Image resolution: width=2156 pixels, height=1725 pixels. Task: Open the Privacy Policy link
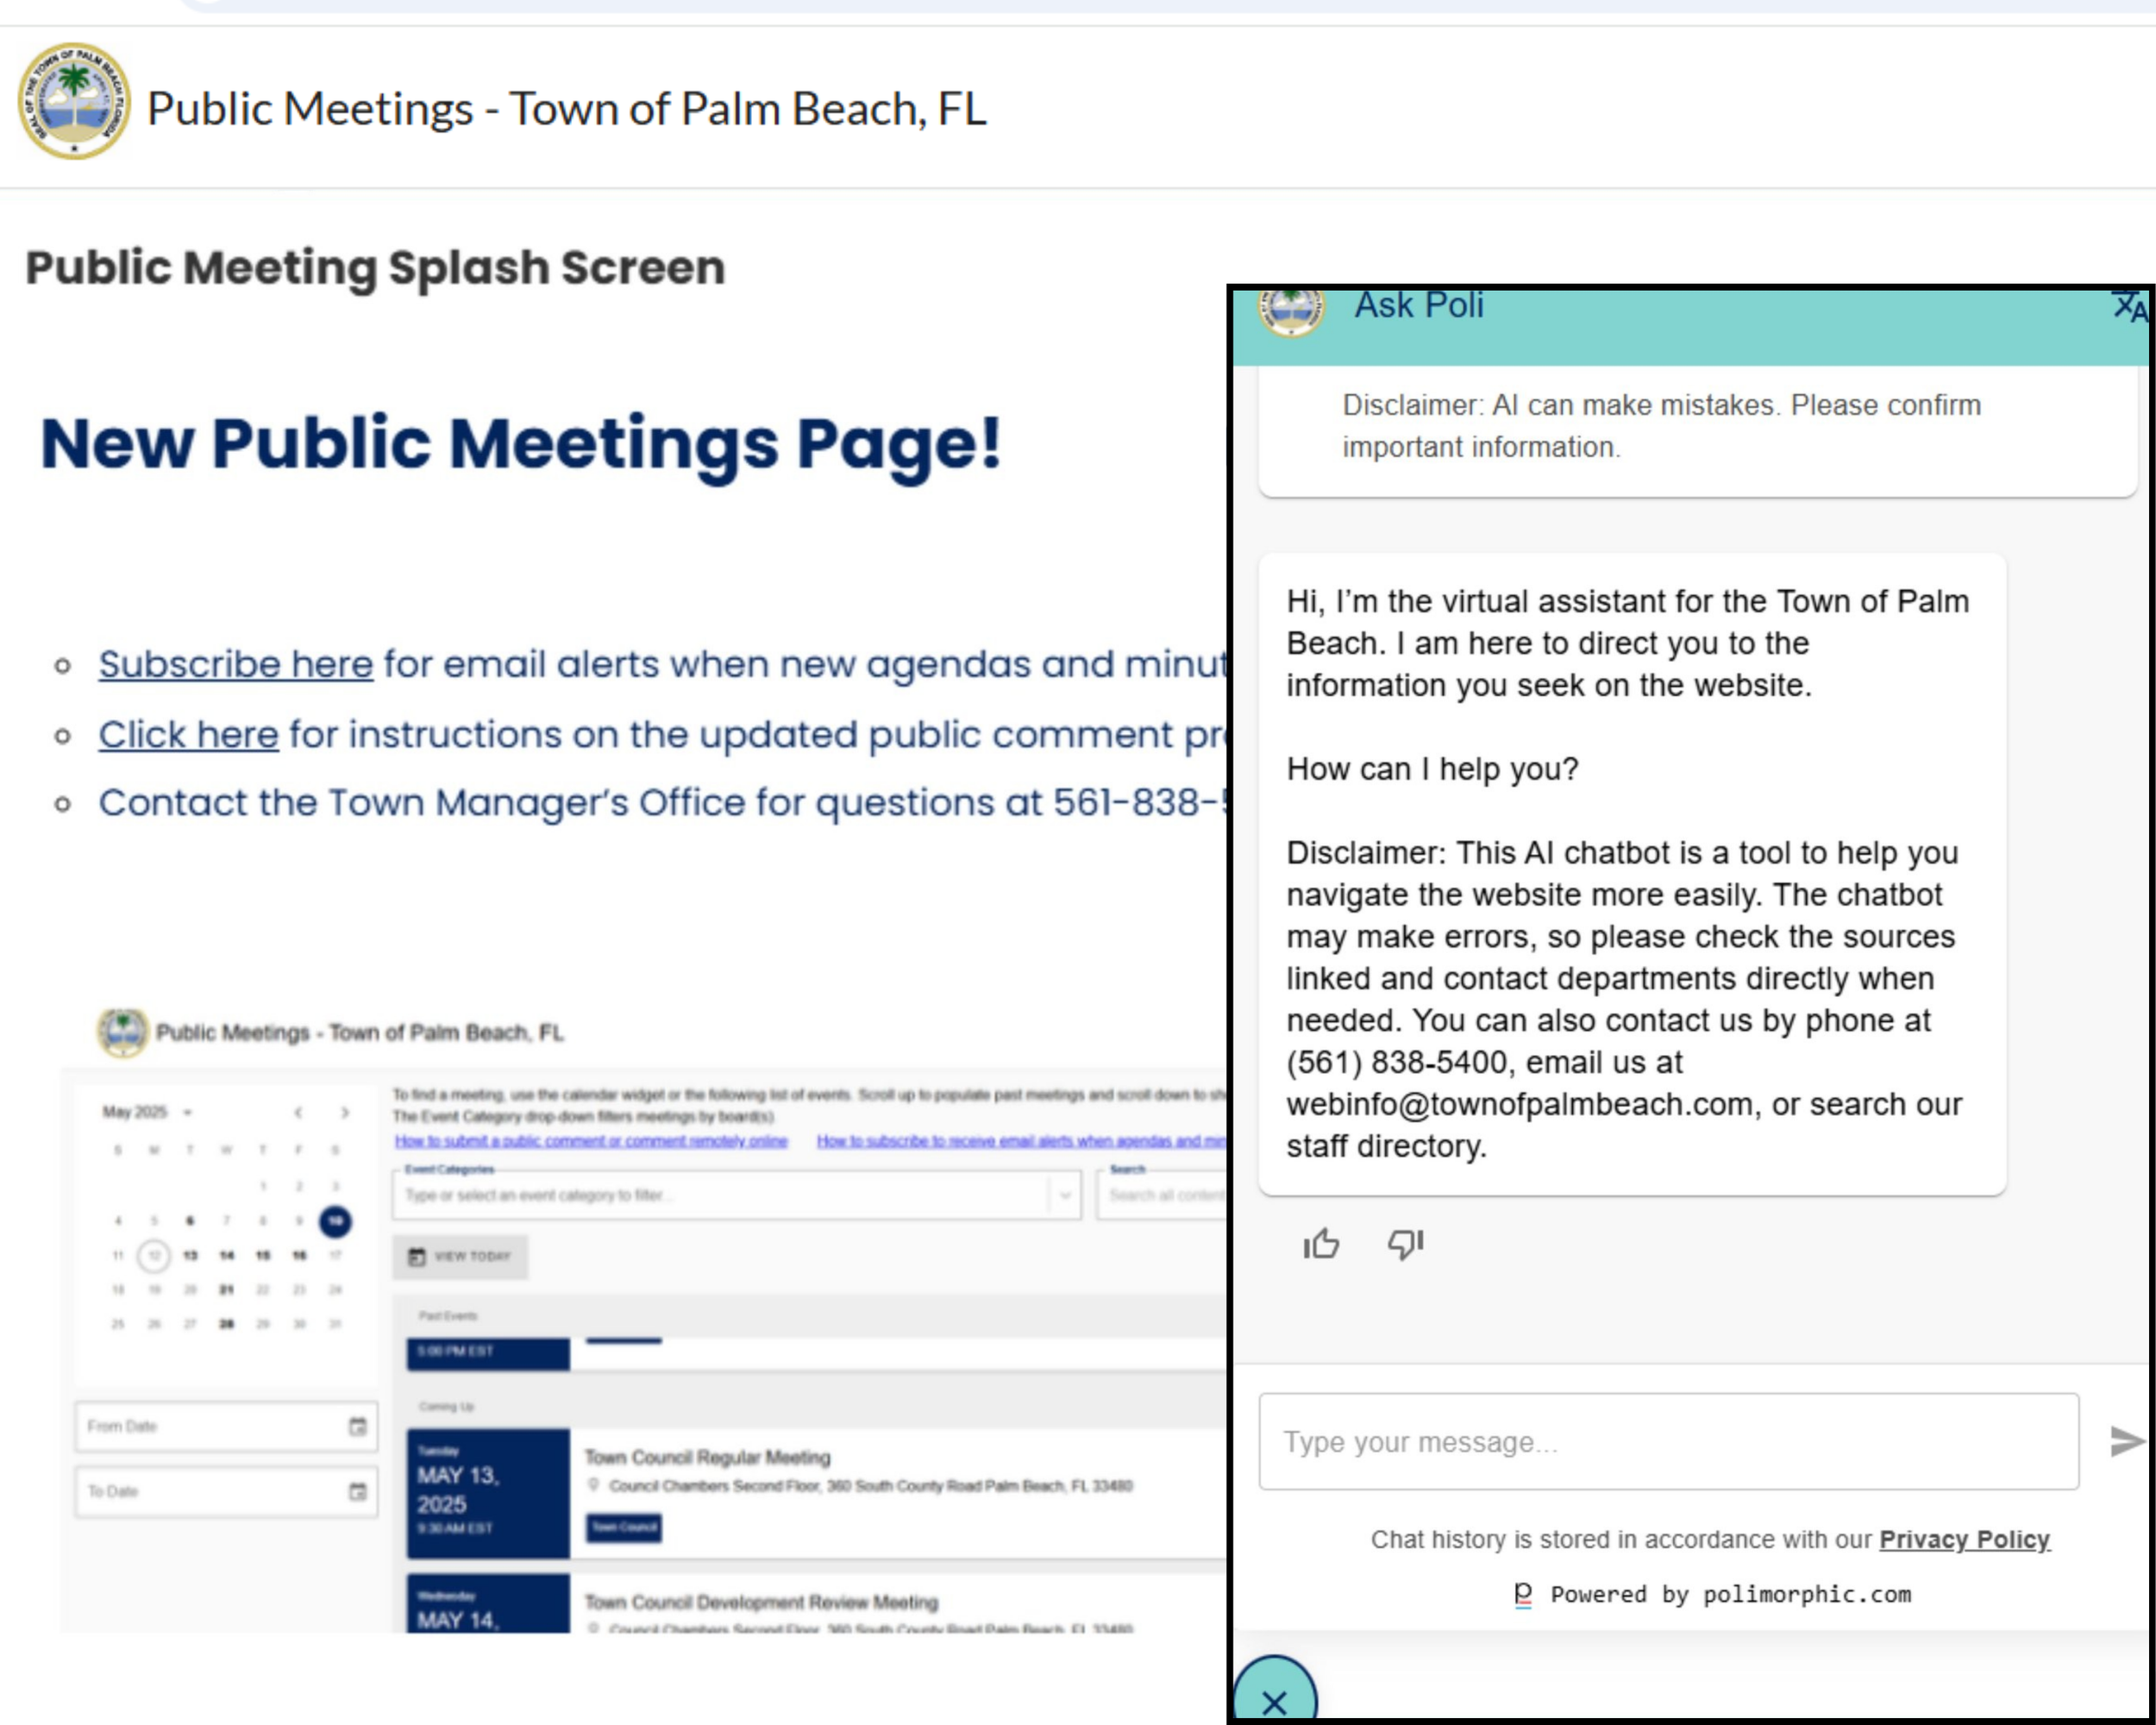click(1964, 1539)
